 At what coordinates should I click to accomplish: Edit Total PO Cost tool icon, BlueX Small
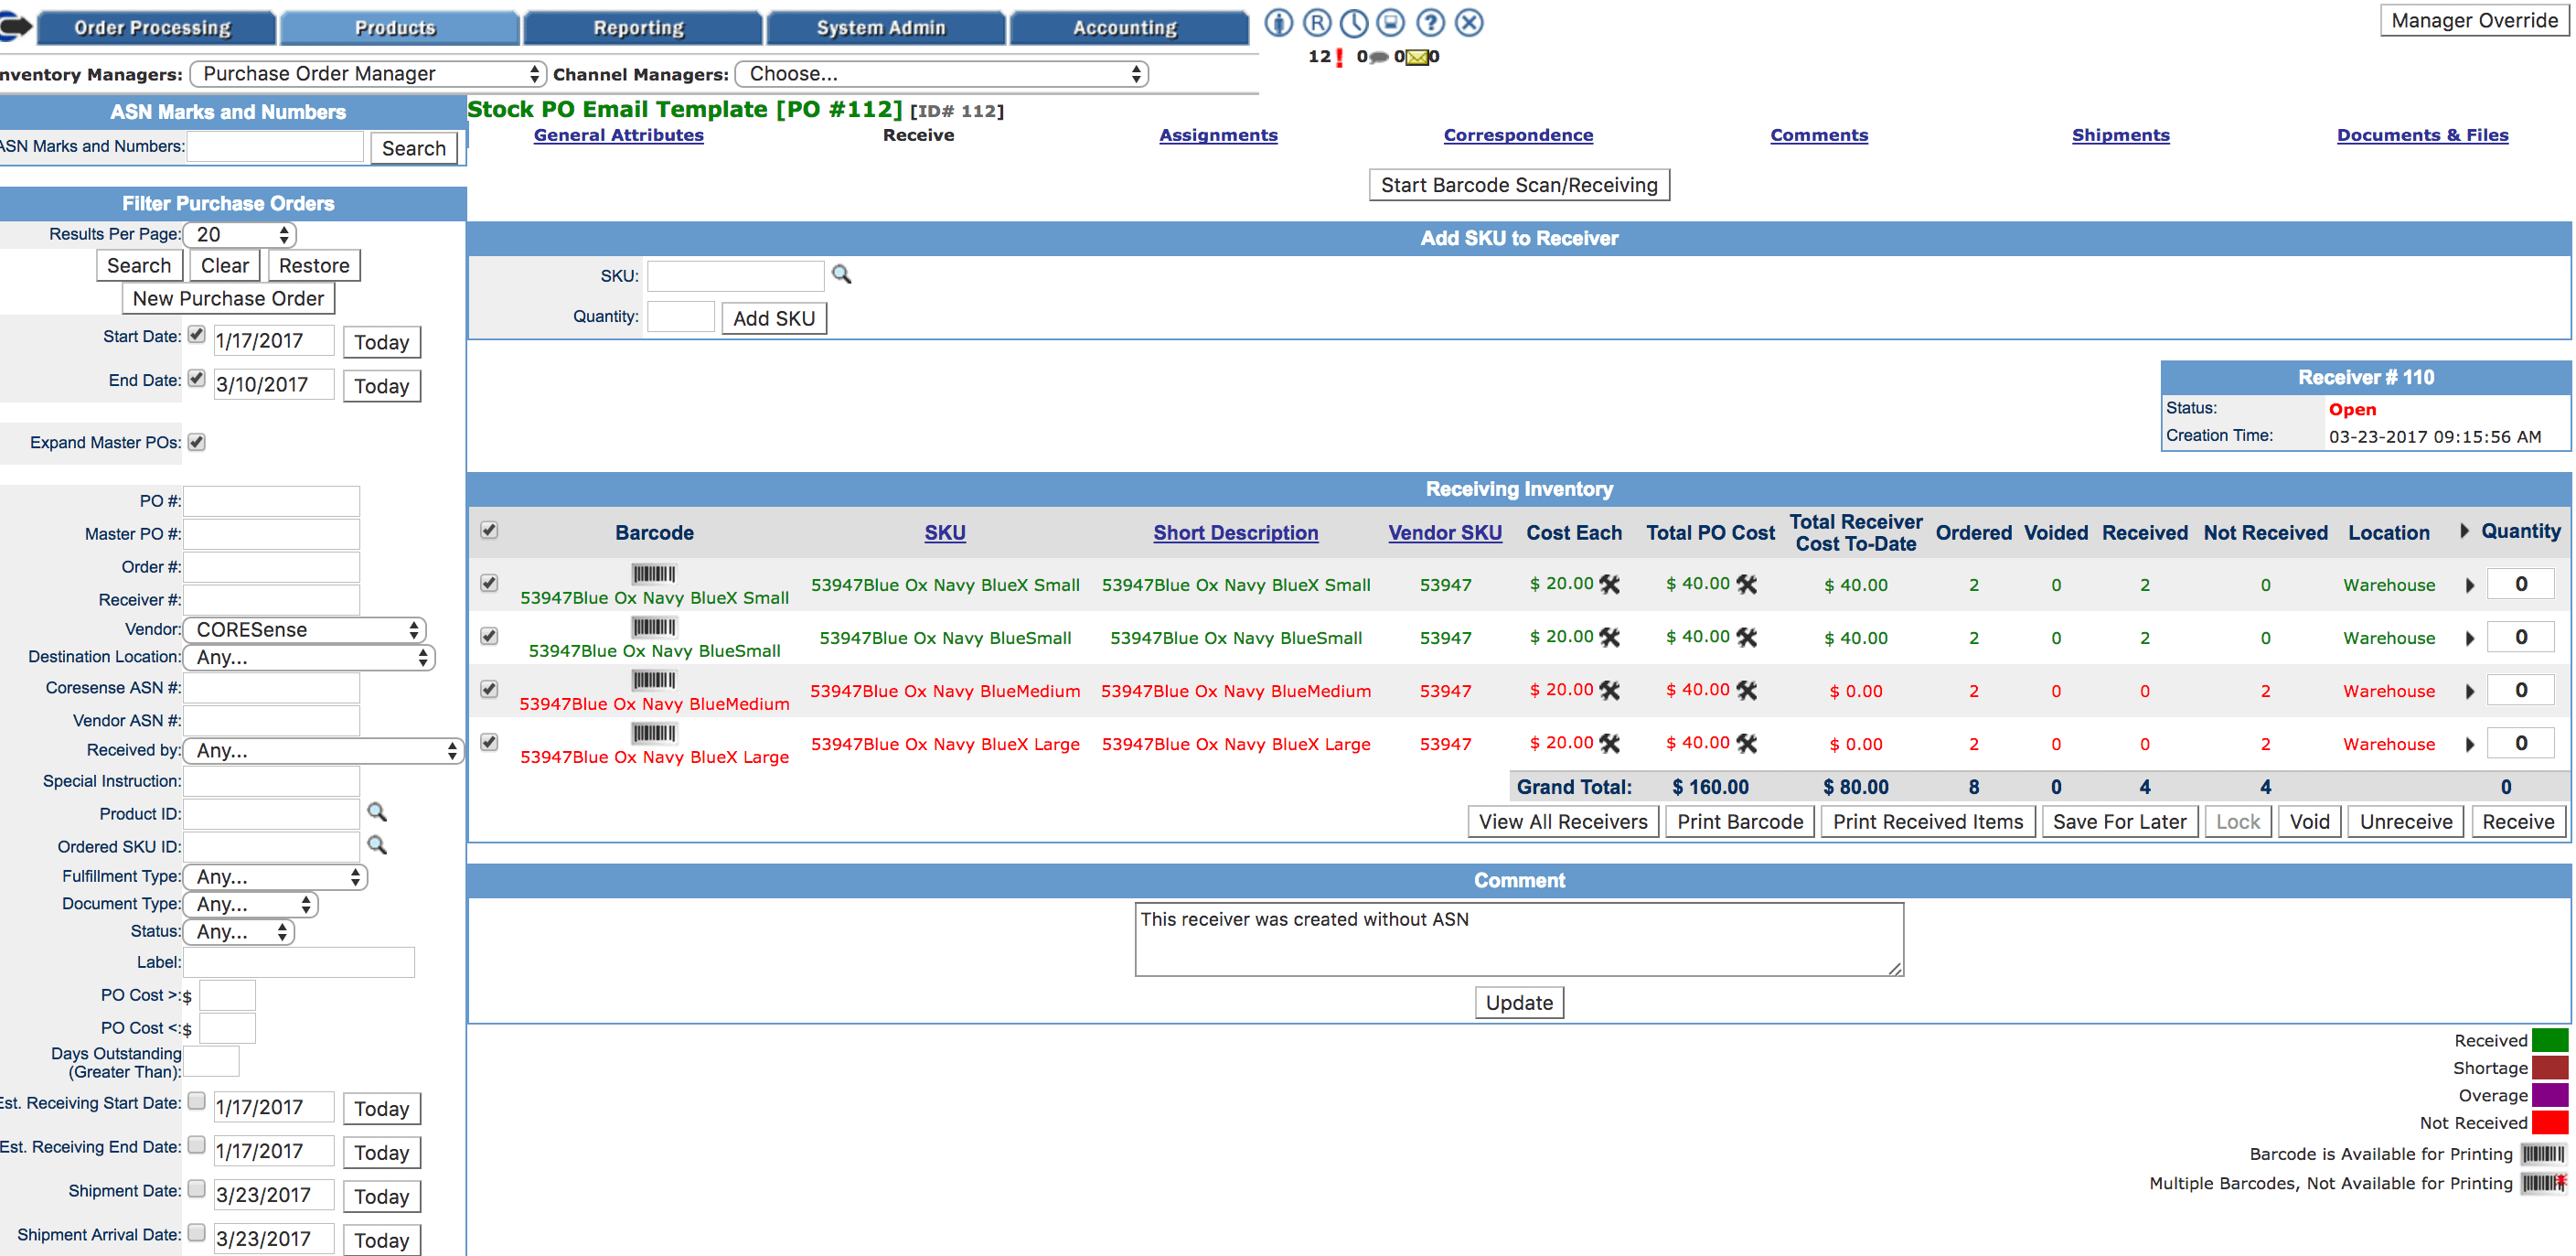click(1747, 584)
